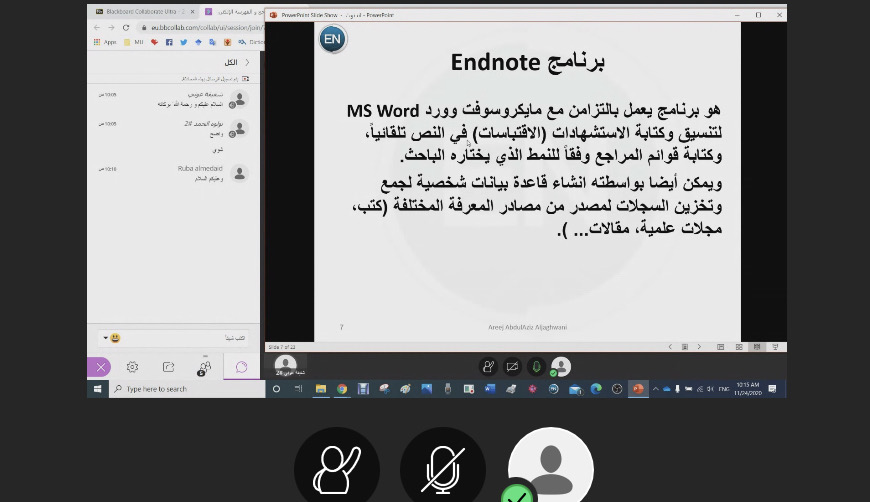
Task: Open the My Settings gear tab
Action: pyautogui.click(x=132, y=367)
